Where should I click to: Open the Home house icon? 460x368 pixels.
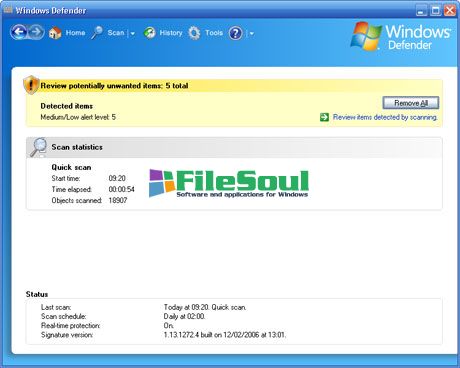tap(55, 33)
